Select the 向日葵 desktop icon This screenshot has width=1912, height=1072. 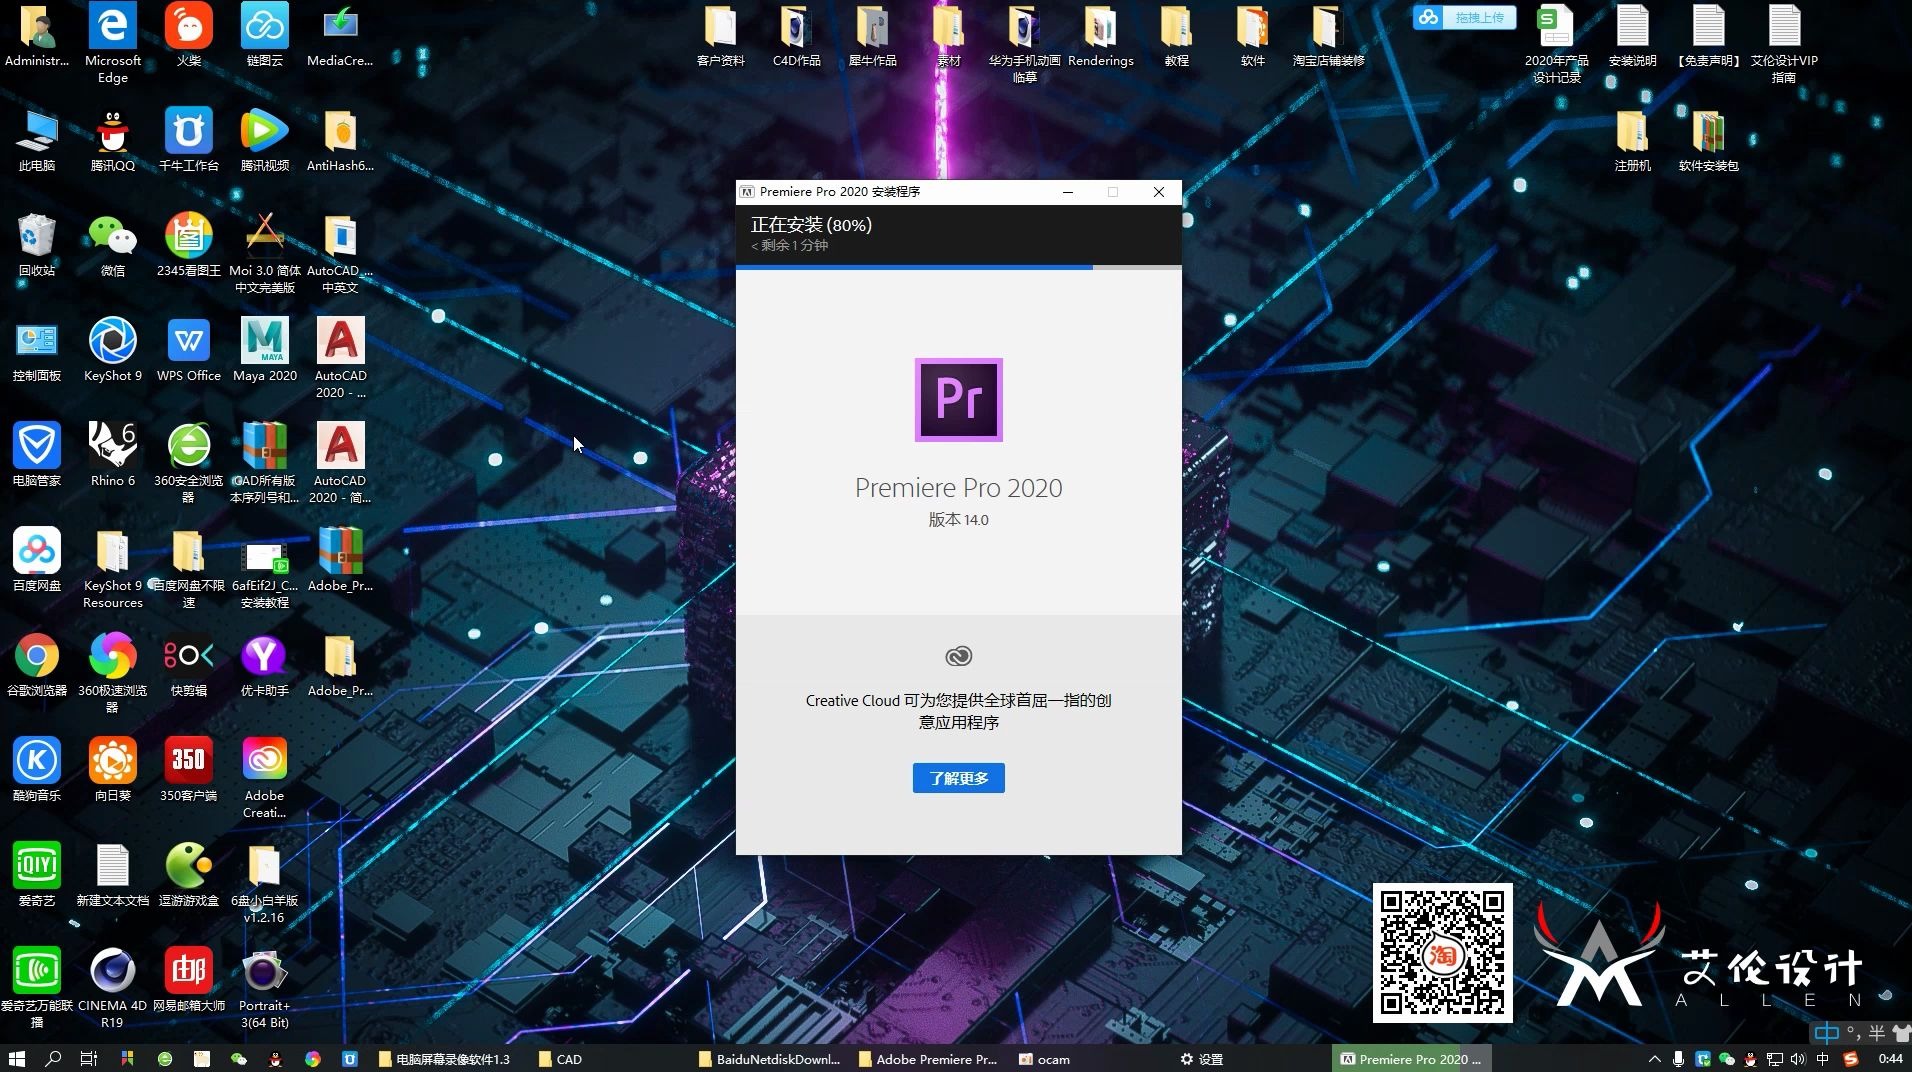(x=113, y=771)
